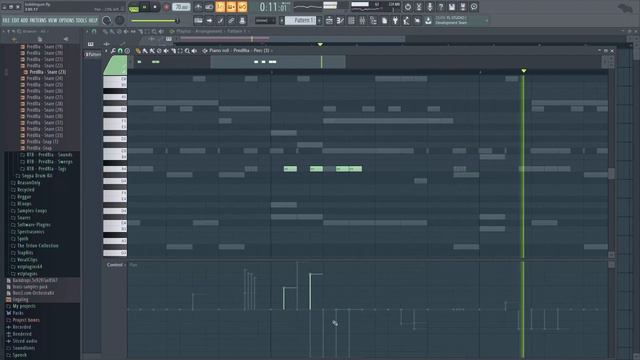Select the paint brush tool in piano roll

coord(145,51)
